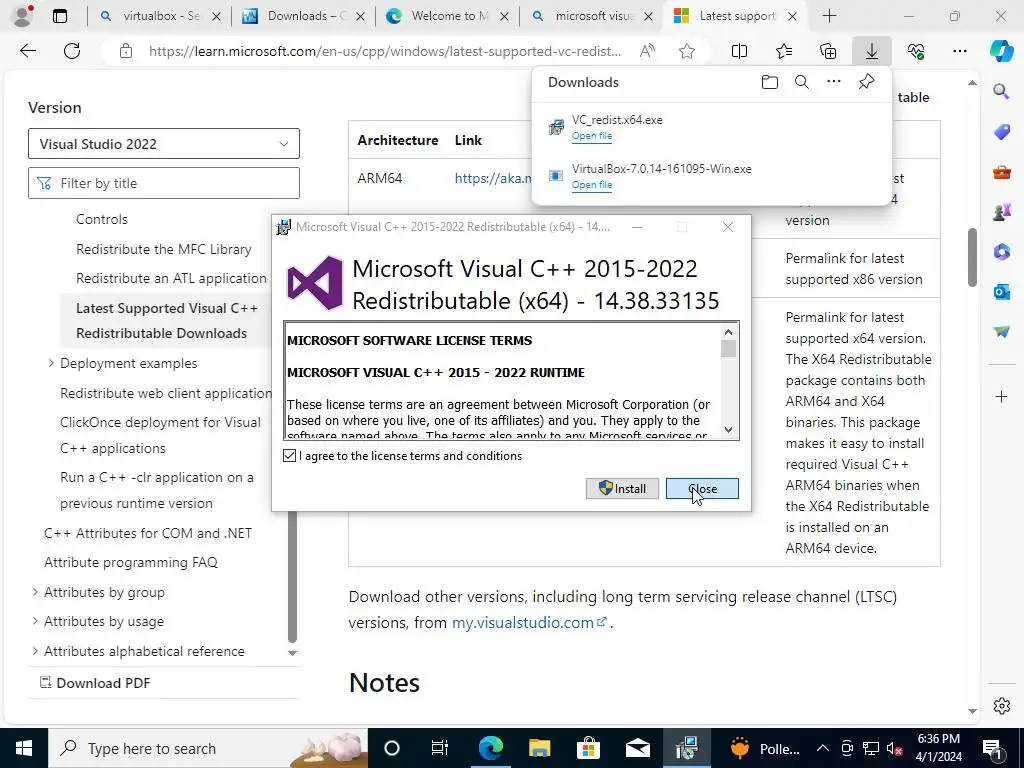Viewport: 1024px width, 768px height.
Task: Click the taskbar search box
Action: 208,748
